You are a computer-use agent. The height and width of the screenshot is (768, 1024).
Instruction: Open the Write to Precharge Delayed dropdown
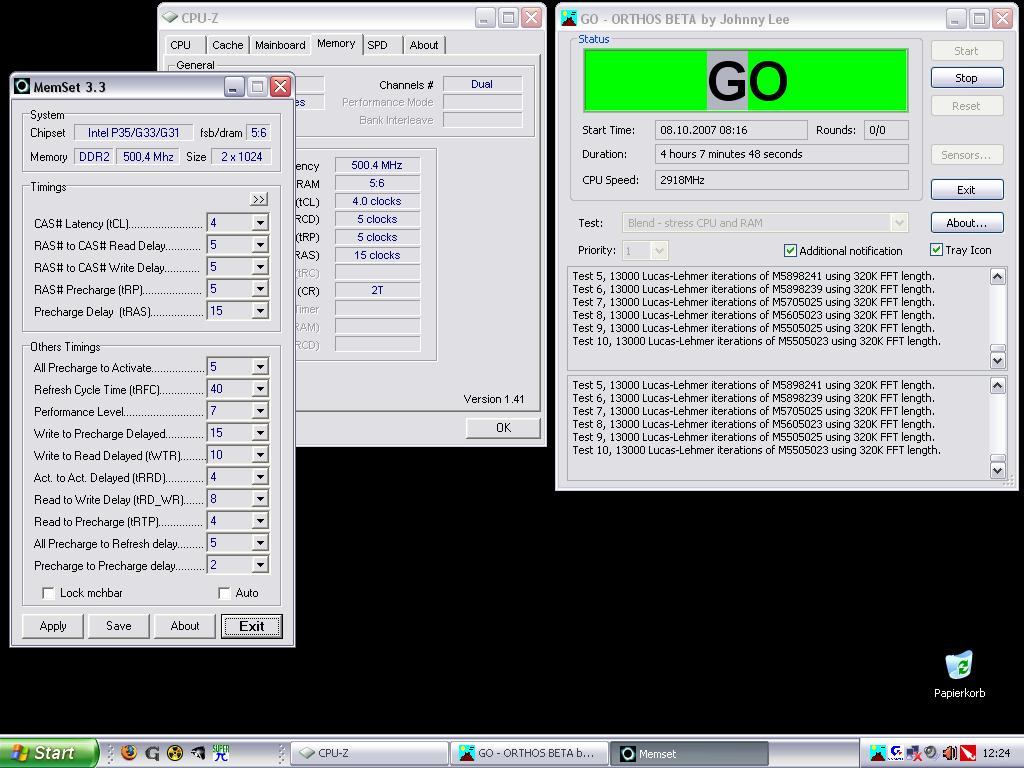tap(260, 434)
